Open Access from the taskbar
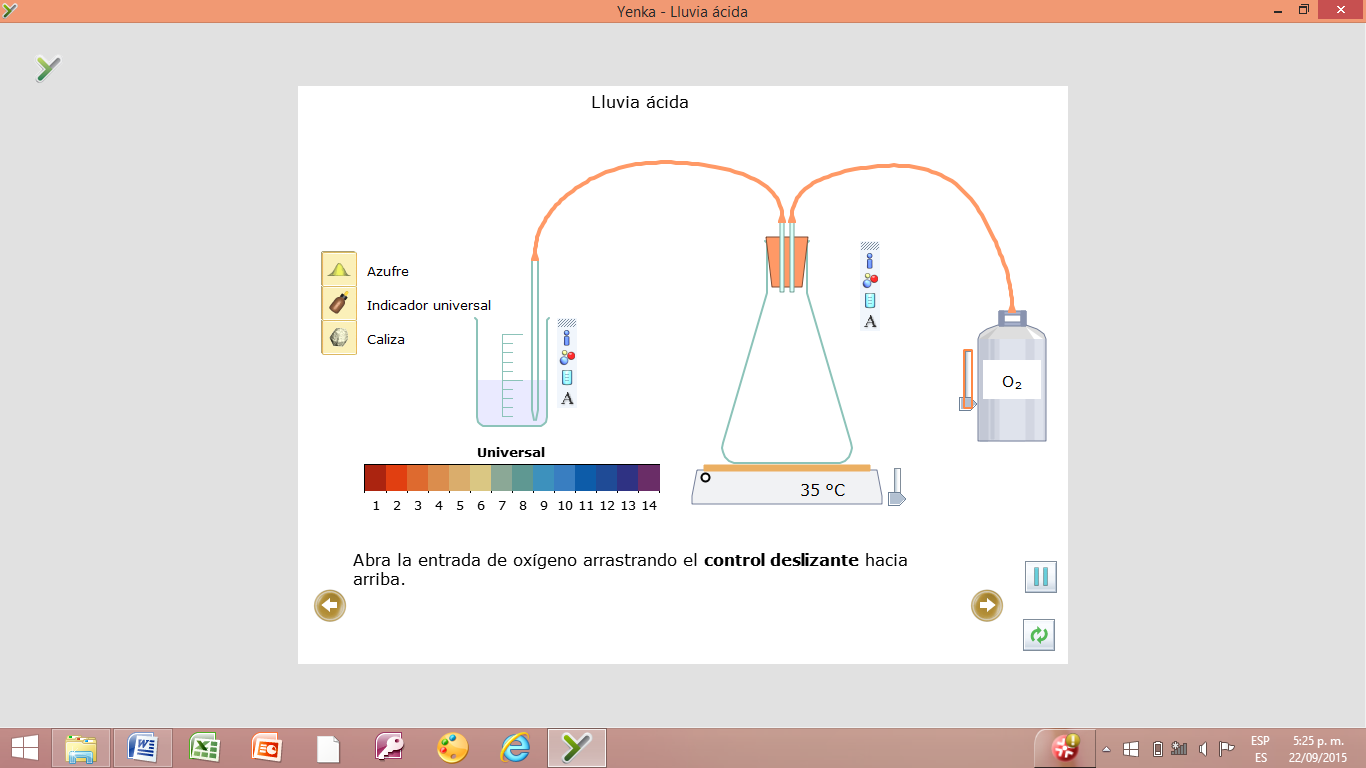This screenshot has width=1366, height=768. (x=389, y=747)
